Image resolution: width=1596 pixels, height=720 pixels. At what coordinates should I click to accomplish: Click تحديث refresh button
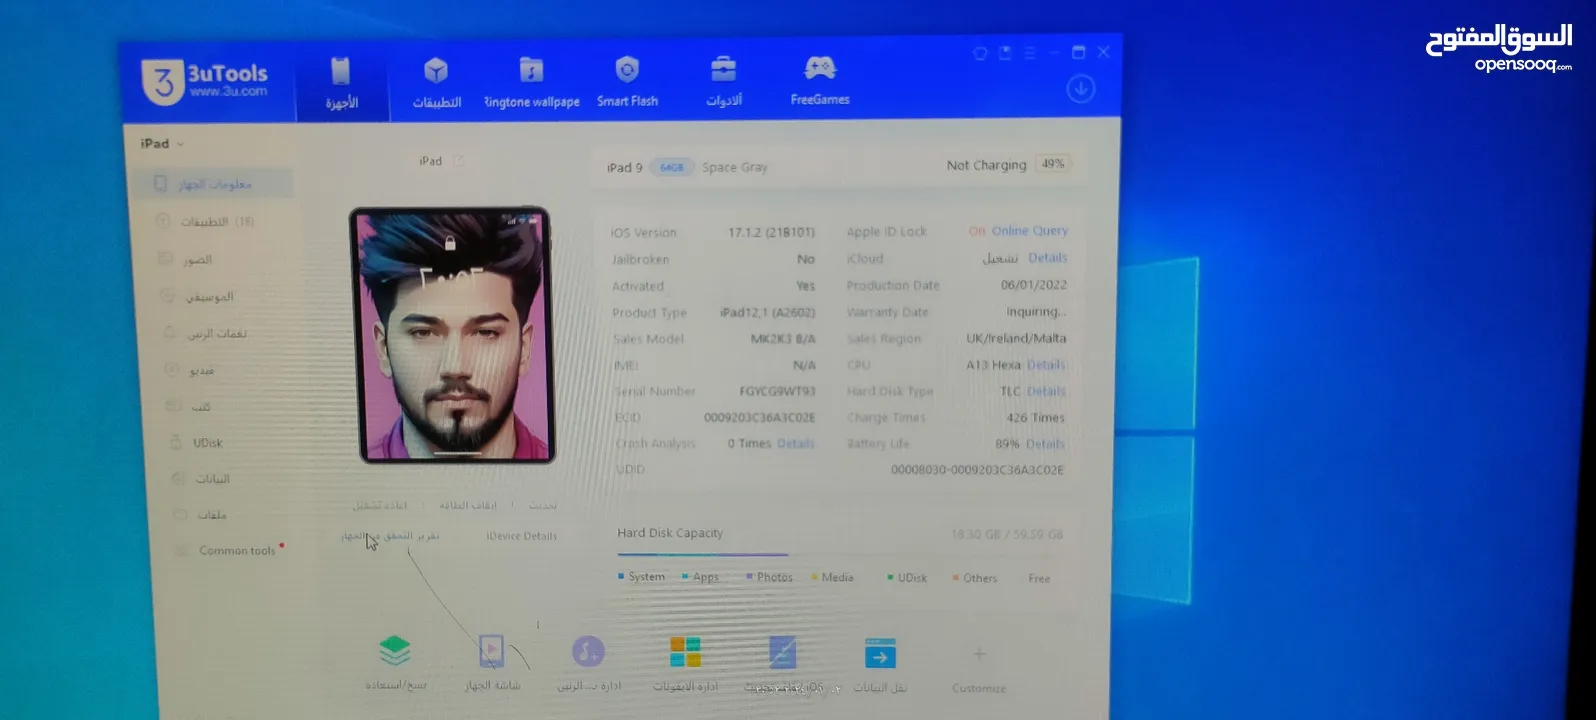pos(543,505)
